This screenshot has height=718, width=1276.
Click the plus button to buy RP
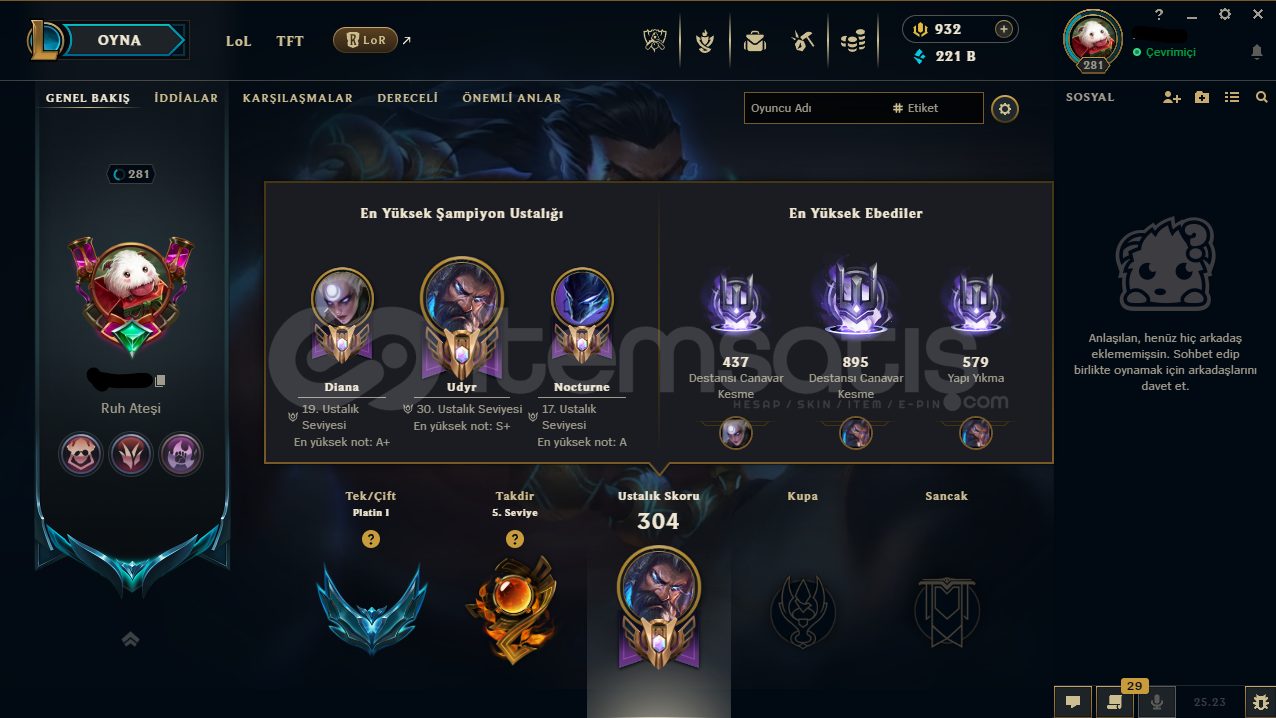click(x=1003, y=29)
